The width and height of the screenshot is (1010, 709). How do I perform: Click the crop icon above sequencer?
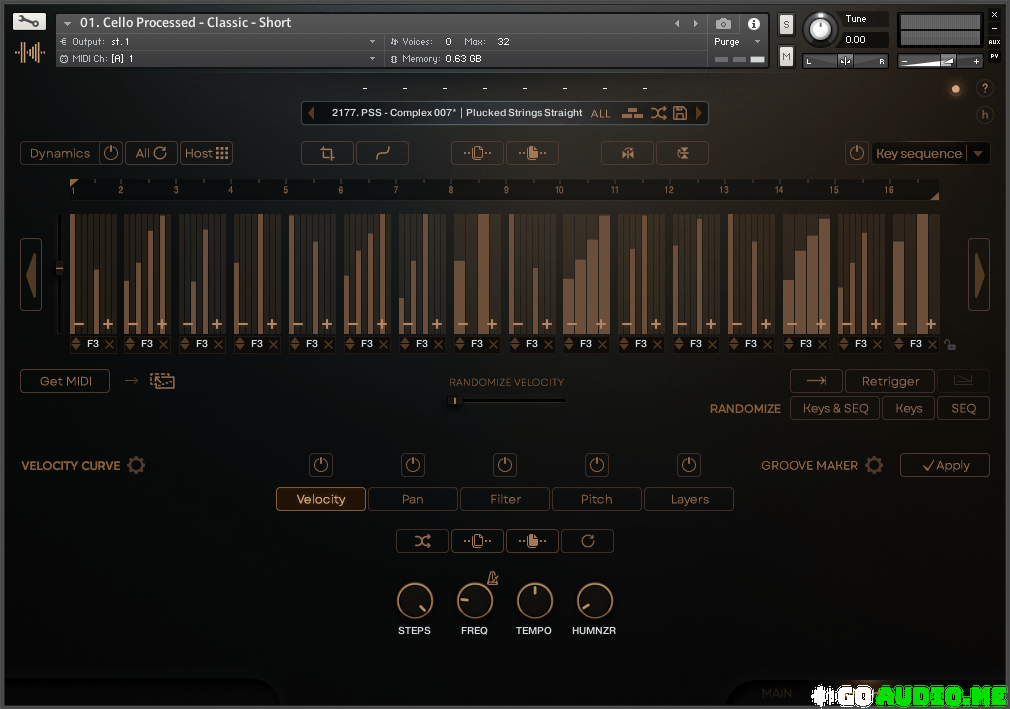point(327,153)
